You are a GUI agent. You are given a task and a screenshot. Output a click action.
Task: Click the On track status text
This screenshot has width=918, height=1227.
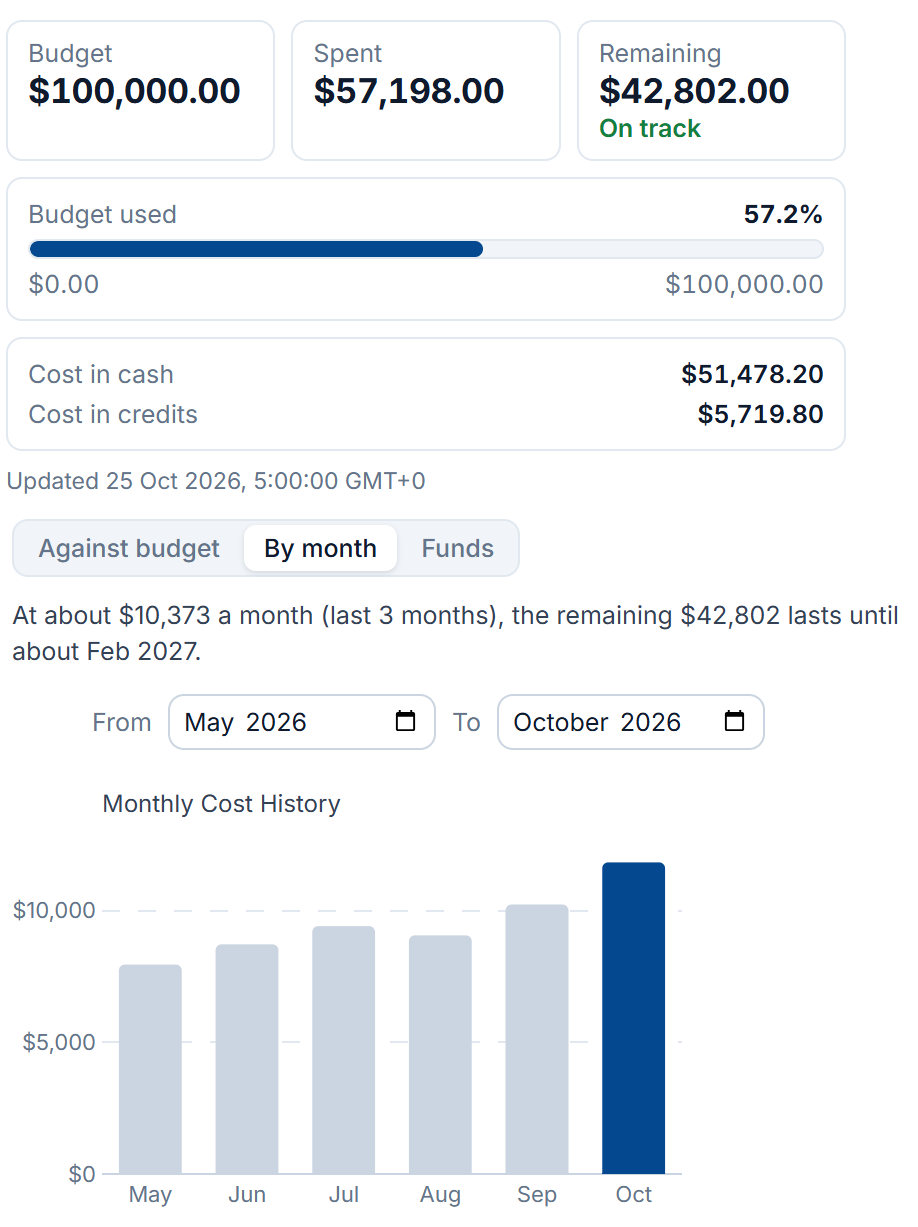tap(650, 128)
